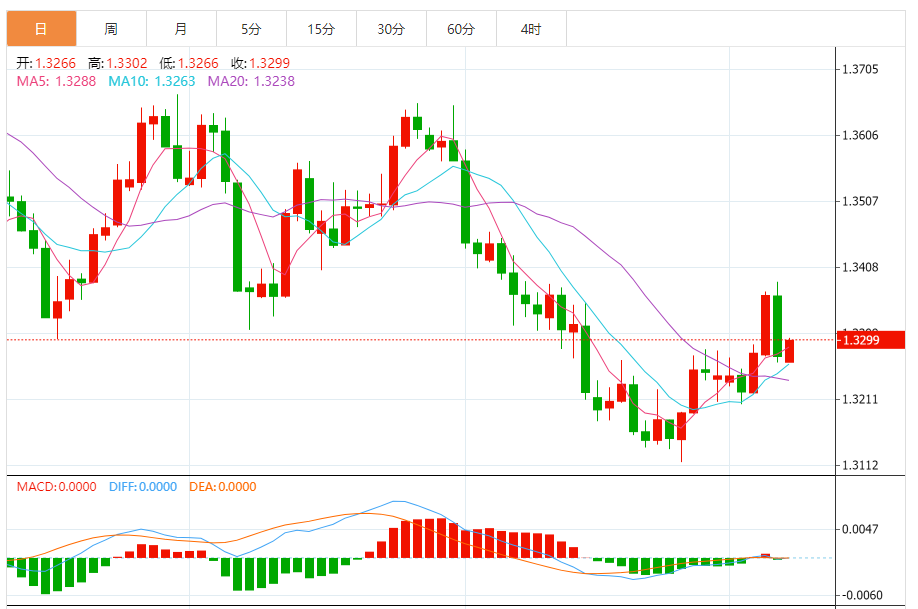The width and height of the screenshot is (918, 609).
Task: Click the 1.3705 price axis label
Action: click(860, 70)
